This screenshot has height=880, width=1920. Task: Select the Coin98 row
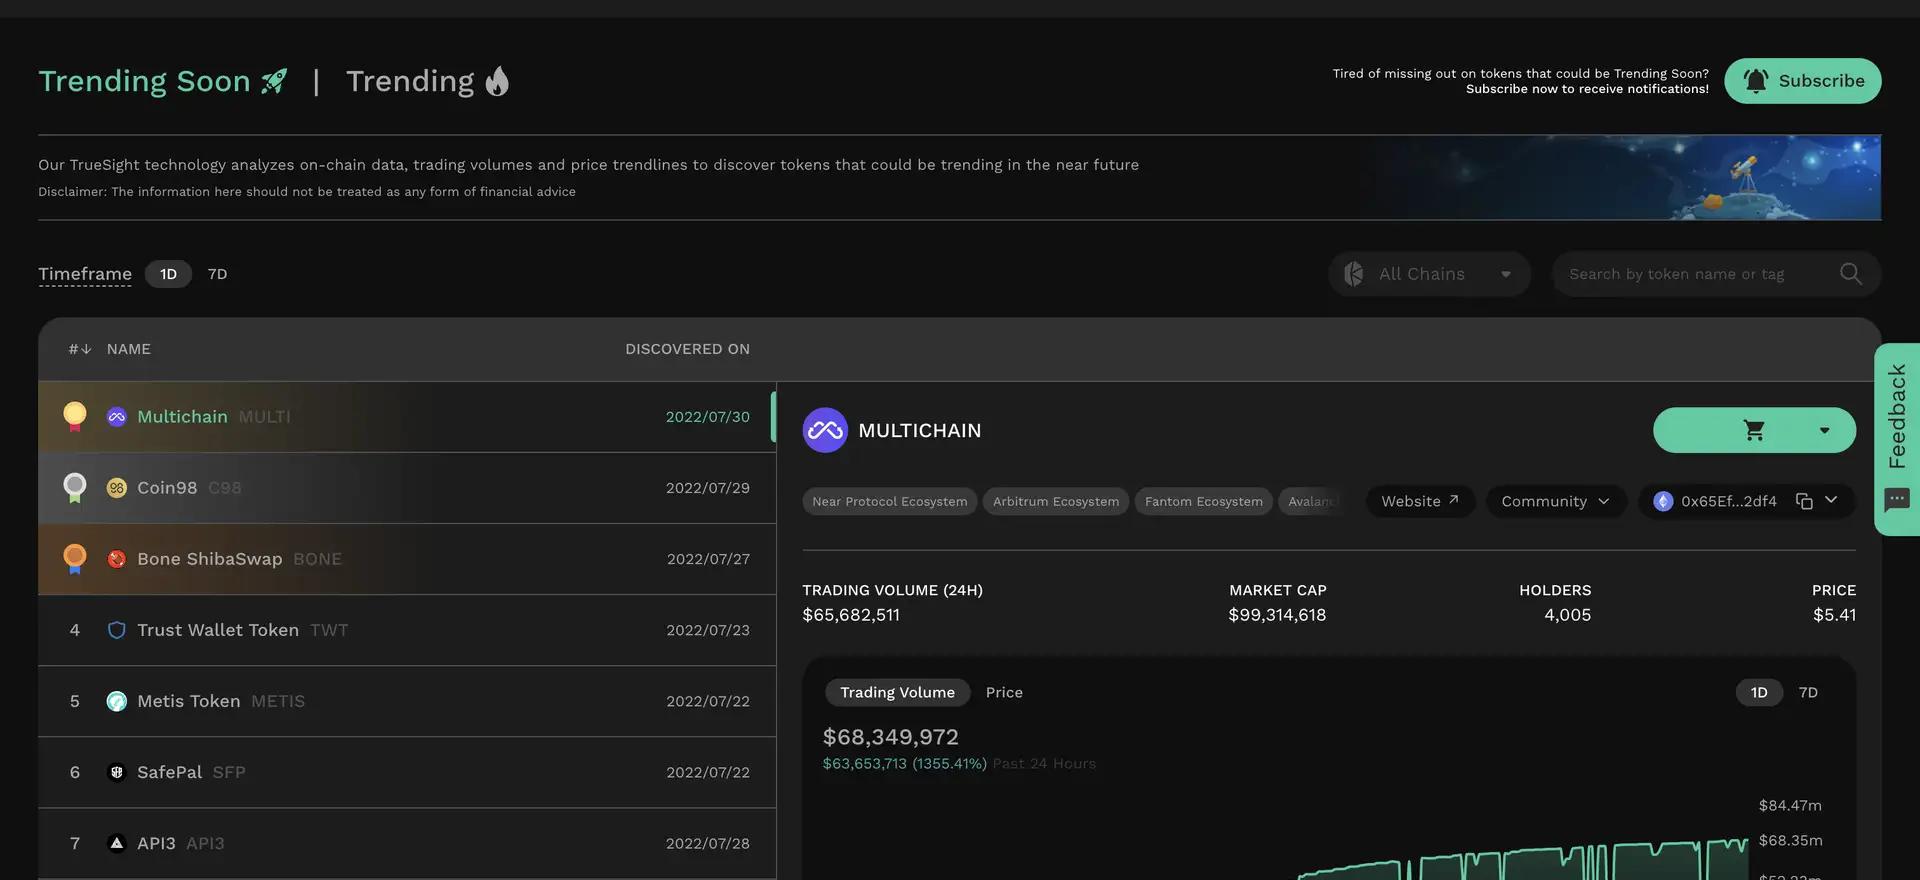407,488
